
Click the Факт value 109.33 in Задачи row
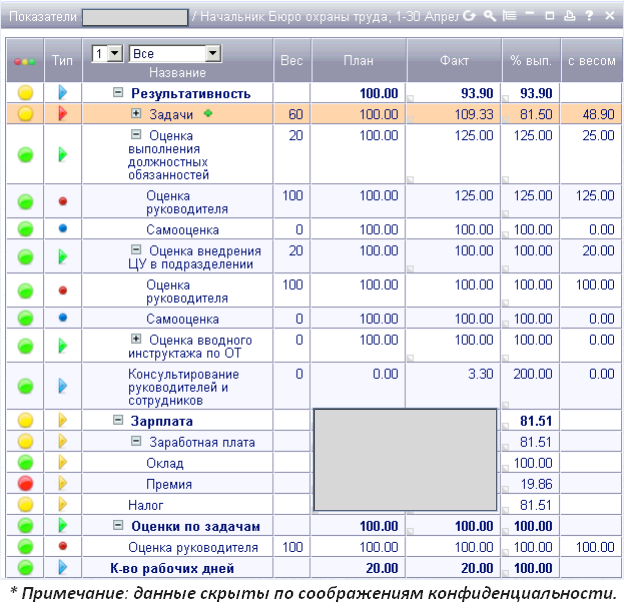tap(474, 115)
